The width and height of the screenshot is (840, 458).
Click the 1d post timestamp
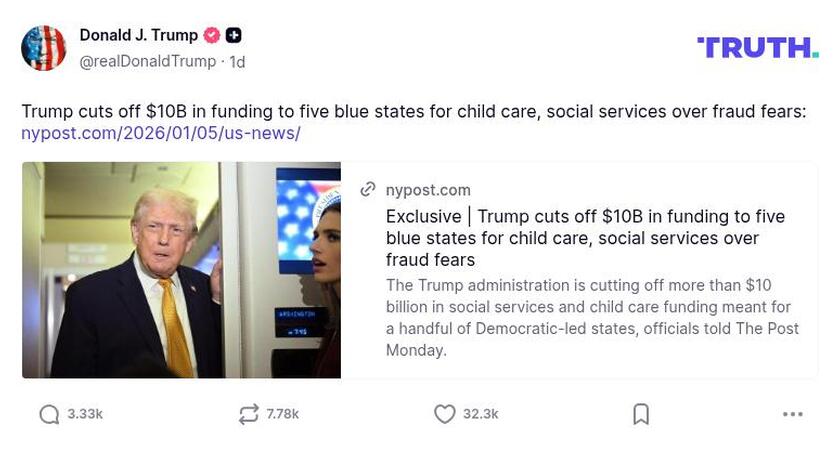pyautogui.click(x=237, y=62)
